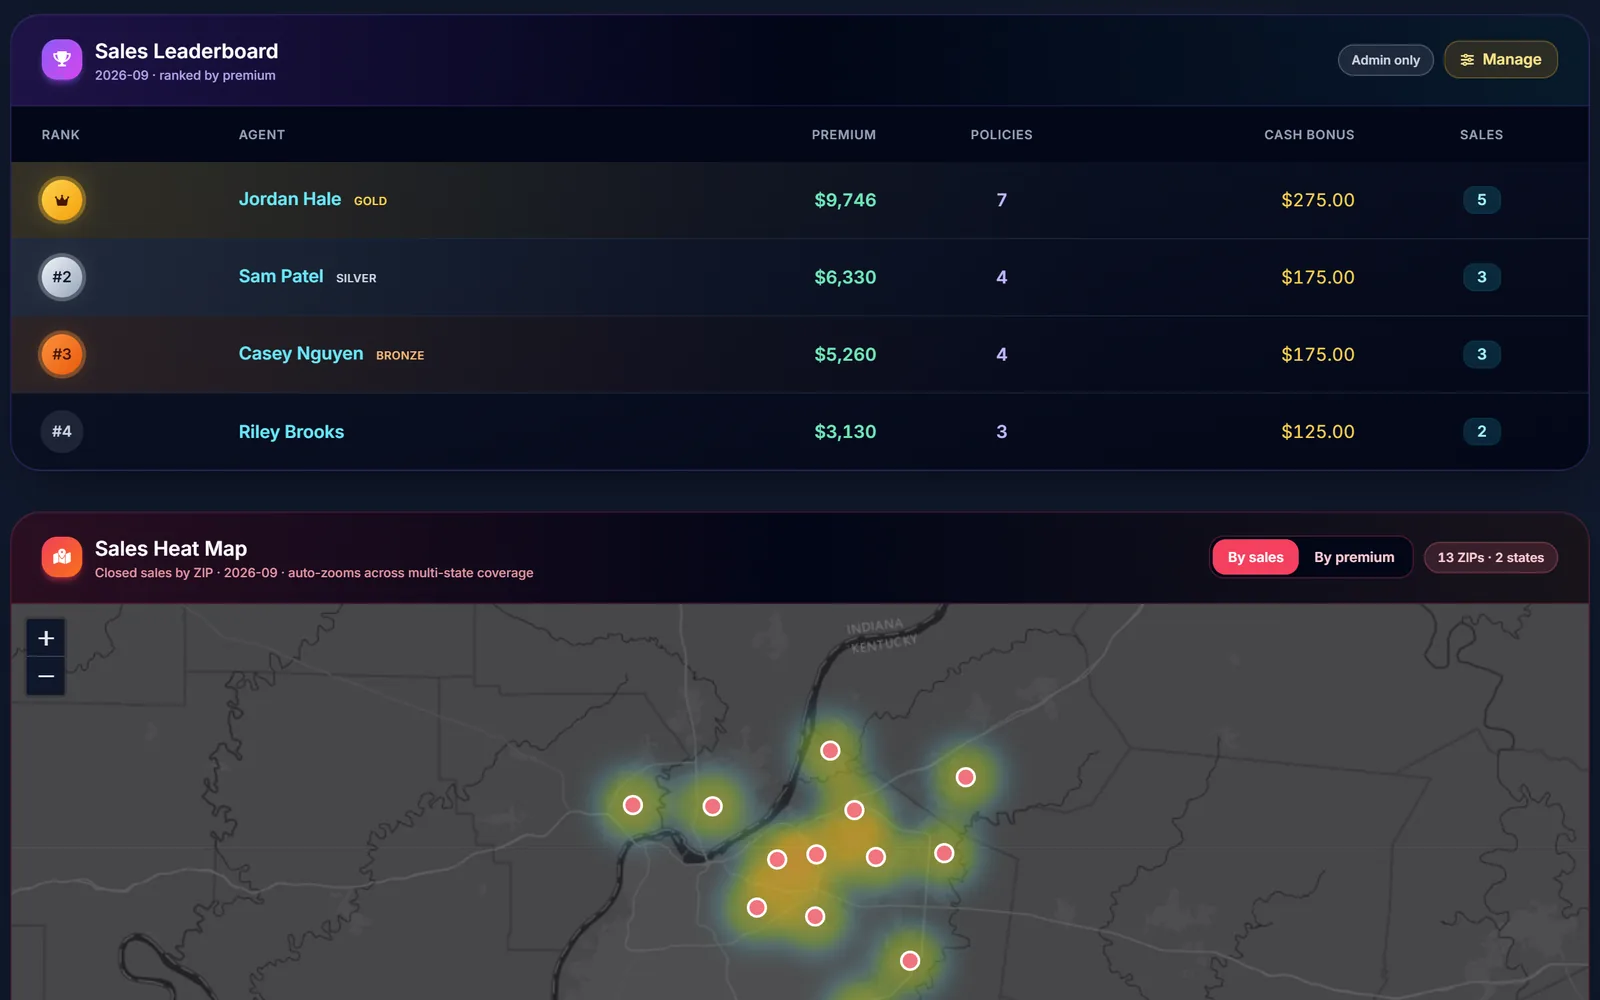Click the $275.00 cash bonus value
1600x1000 pixels.
pos(1318,200)
